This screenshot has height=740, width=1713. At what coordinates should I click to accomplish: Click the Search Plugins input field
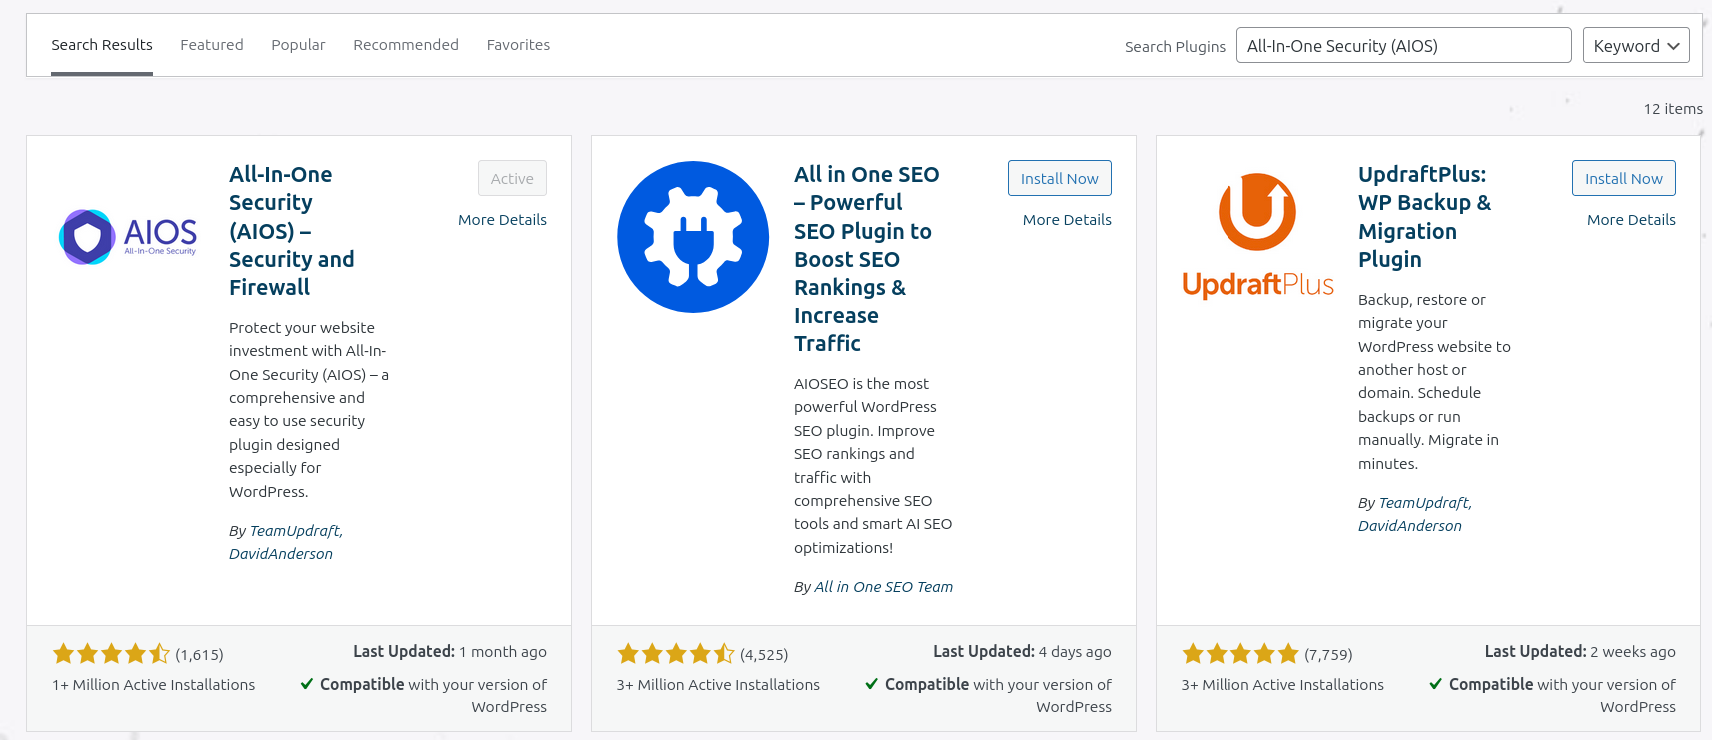tap(1403, 46)
